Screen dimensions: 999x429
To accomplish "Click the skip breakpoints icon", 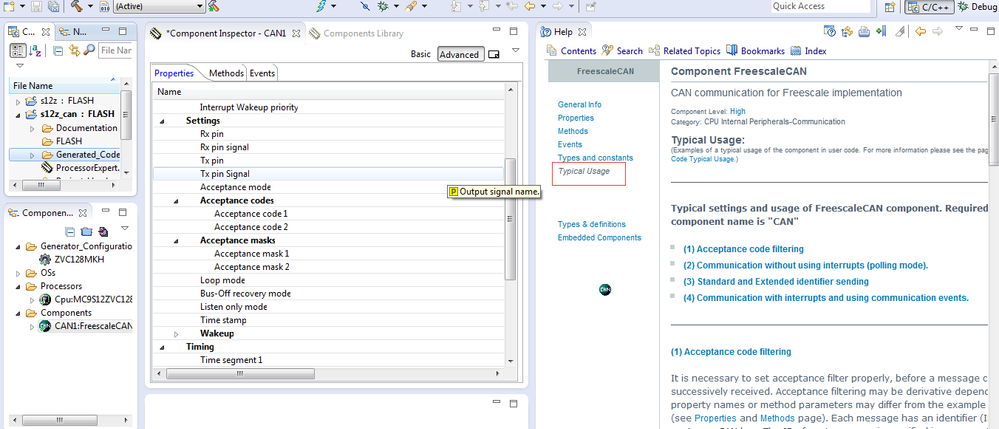I will click(x=365, y=6).
